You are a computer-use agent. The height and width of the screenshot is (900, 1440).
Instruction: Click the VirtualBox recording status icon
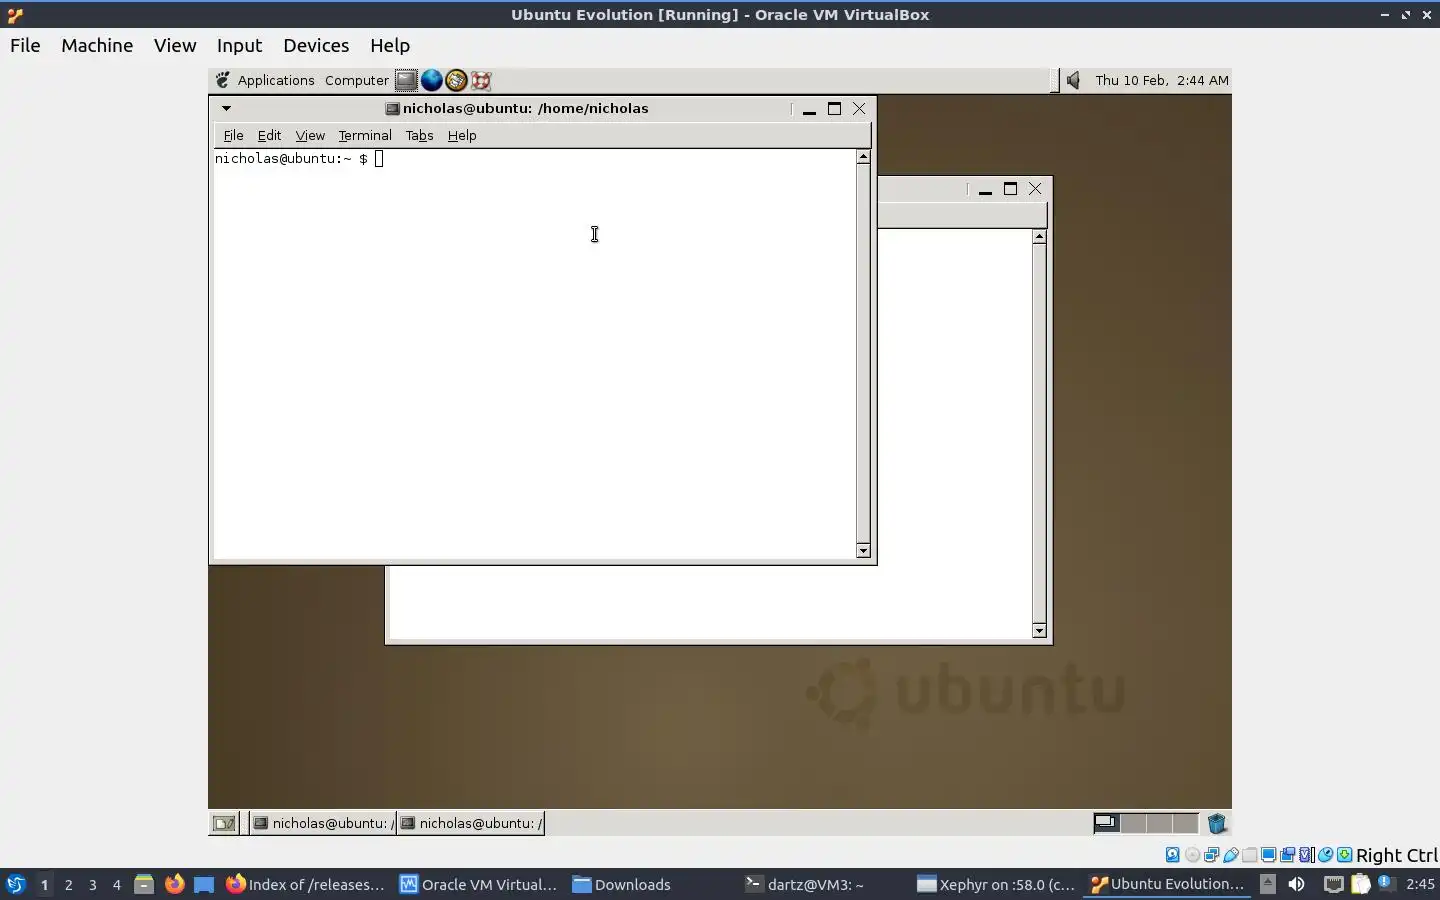pos(1287,855)
